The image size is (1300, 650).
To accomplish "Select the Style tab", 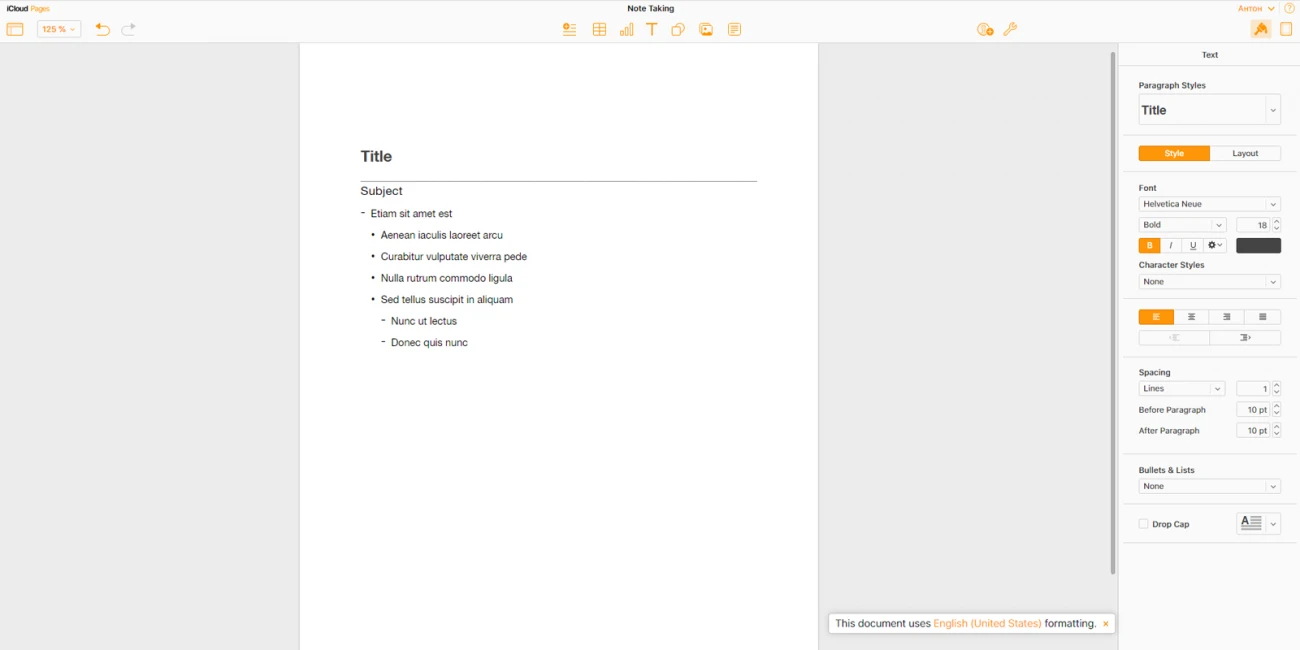I will pyautogui.click(x=1174, y=154).
